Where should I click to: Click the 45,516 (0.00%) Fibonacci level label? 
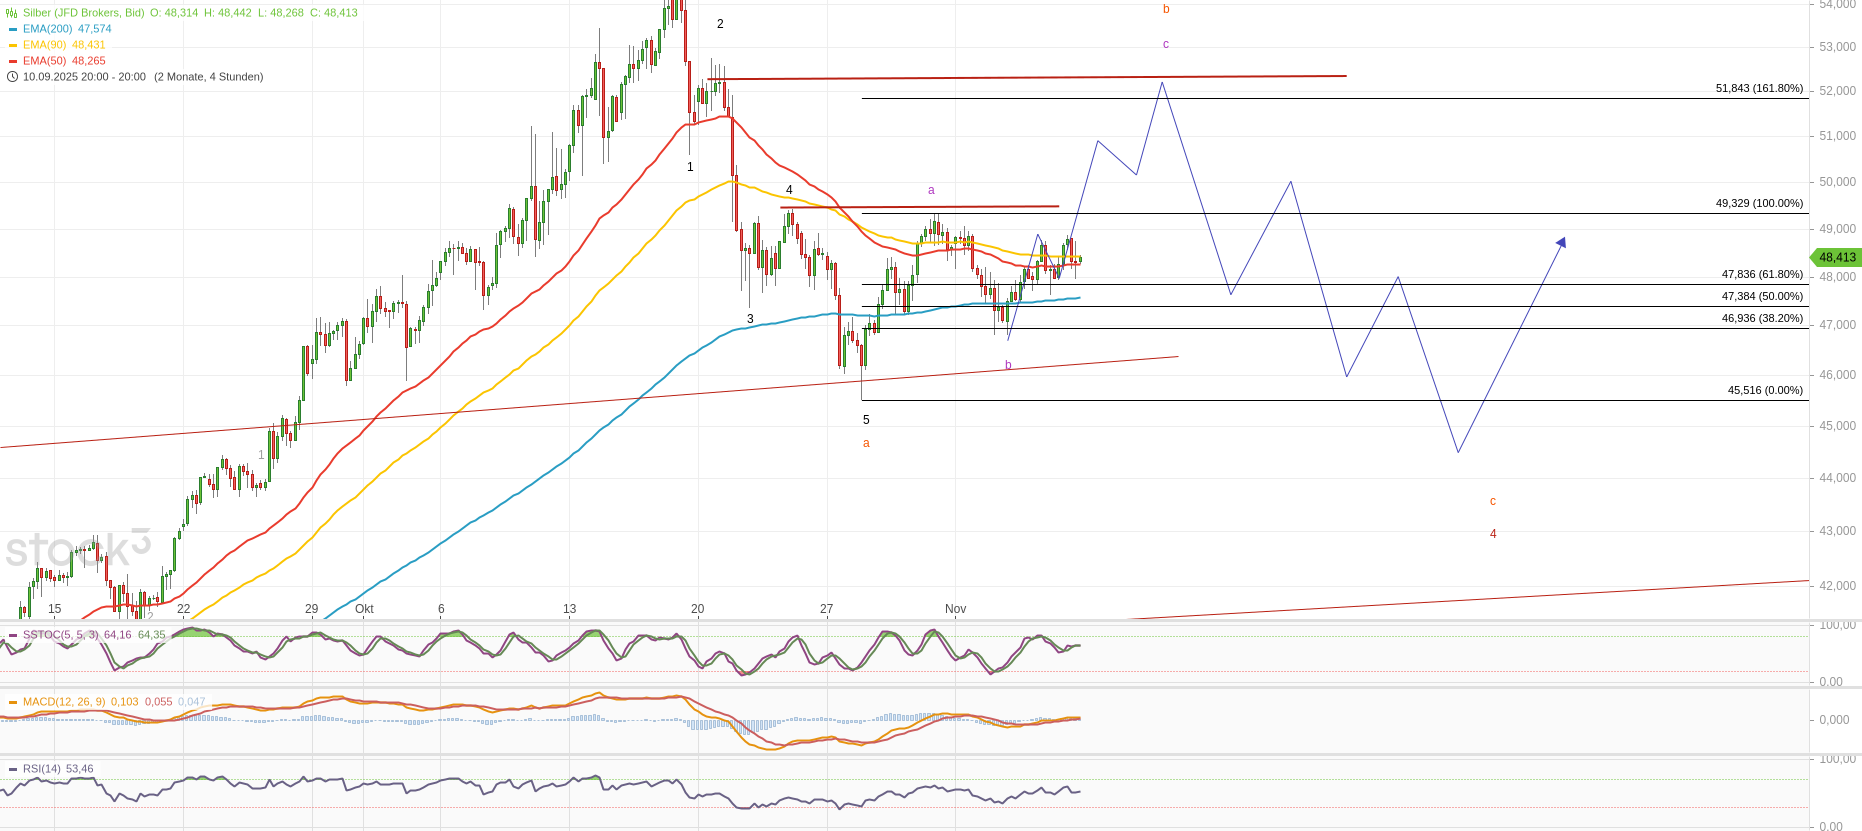(1765, 390)
